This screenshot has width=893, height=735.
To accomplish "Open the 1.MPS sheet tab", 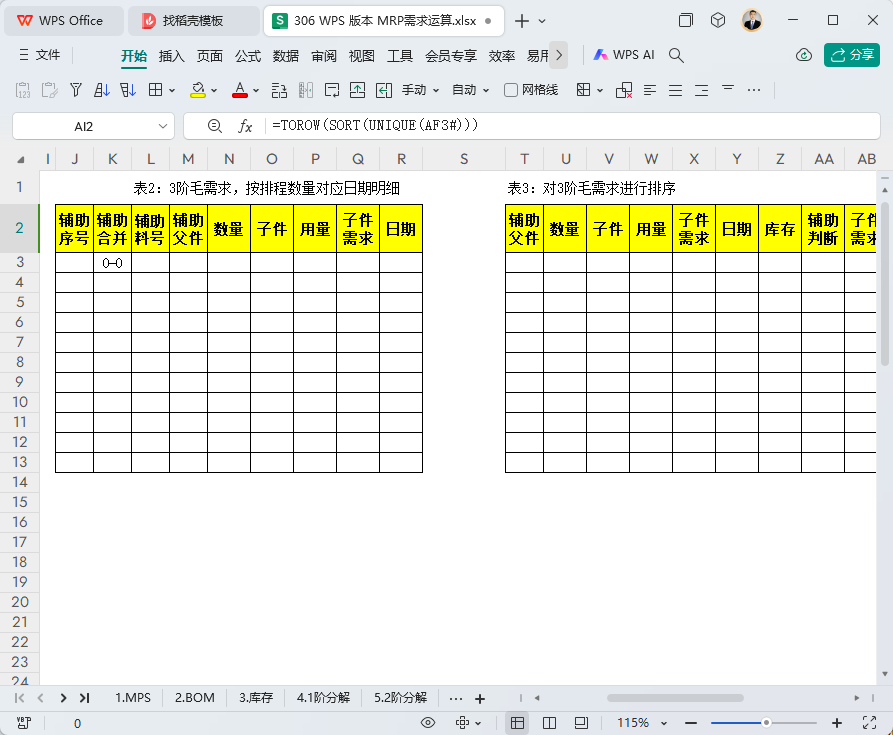I will (x=133, y=698).
